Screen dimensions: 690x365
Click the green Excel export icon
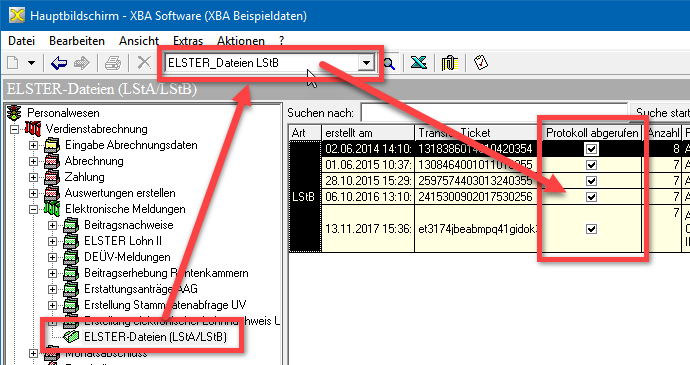418,63
